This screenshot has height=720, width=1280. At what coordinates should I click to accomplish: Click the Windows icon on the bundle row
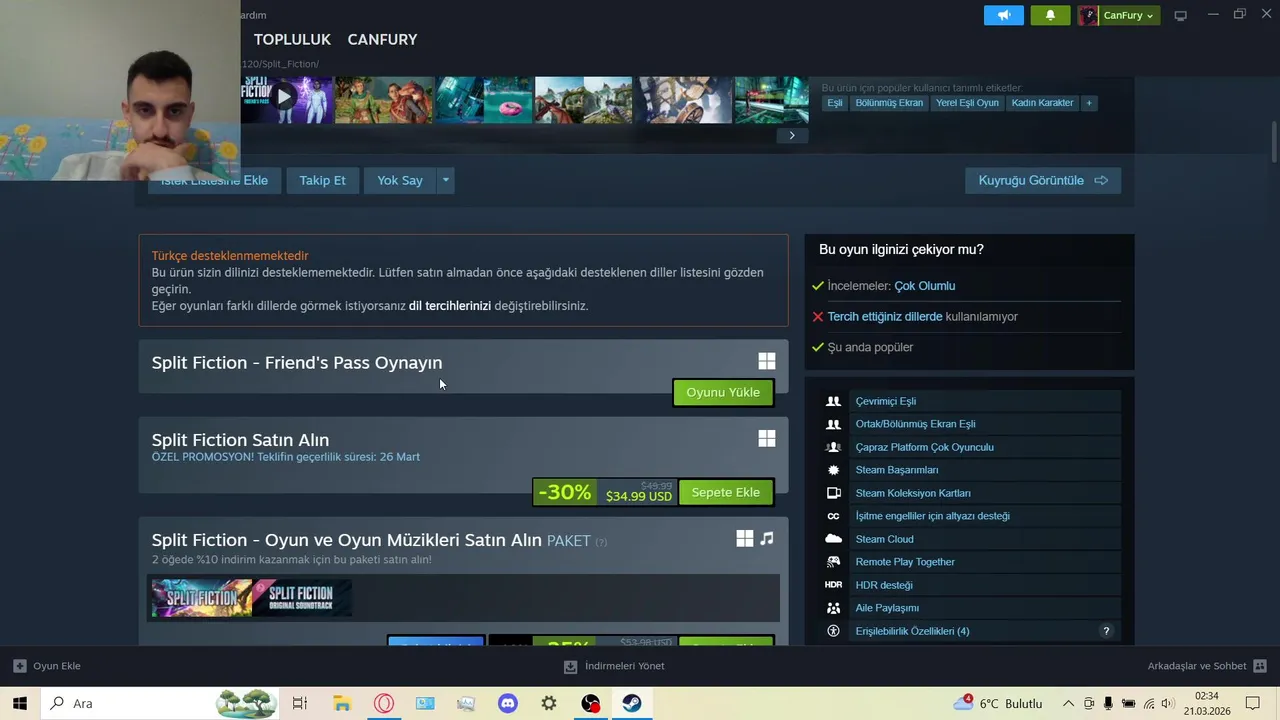point(745,538)
